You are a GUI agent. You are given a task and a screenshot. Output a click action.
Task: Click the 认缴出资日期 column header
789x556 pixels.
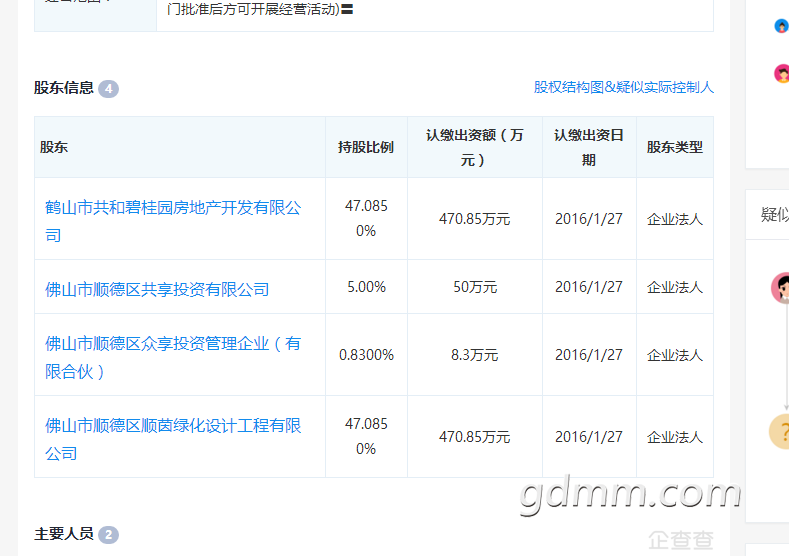click(589, 147)
